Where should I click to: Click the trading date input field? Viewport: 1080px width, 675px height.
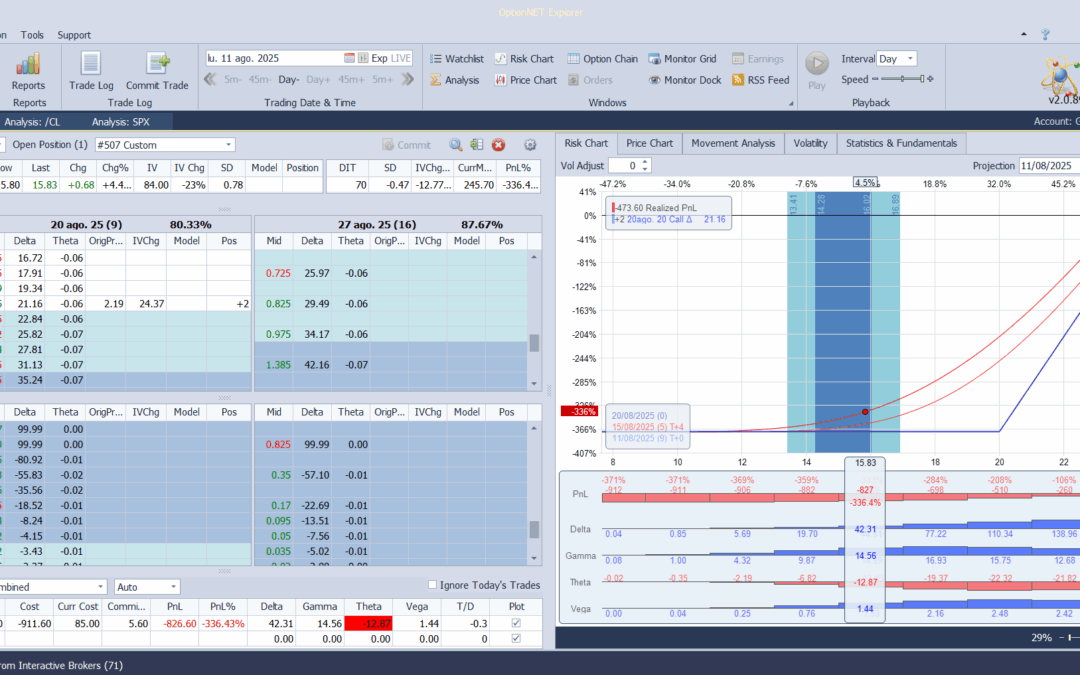(274, 59)
